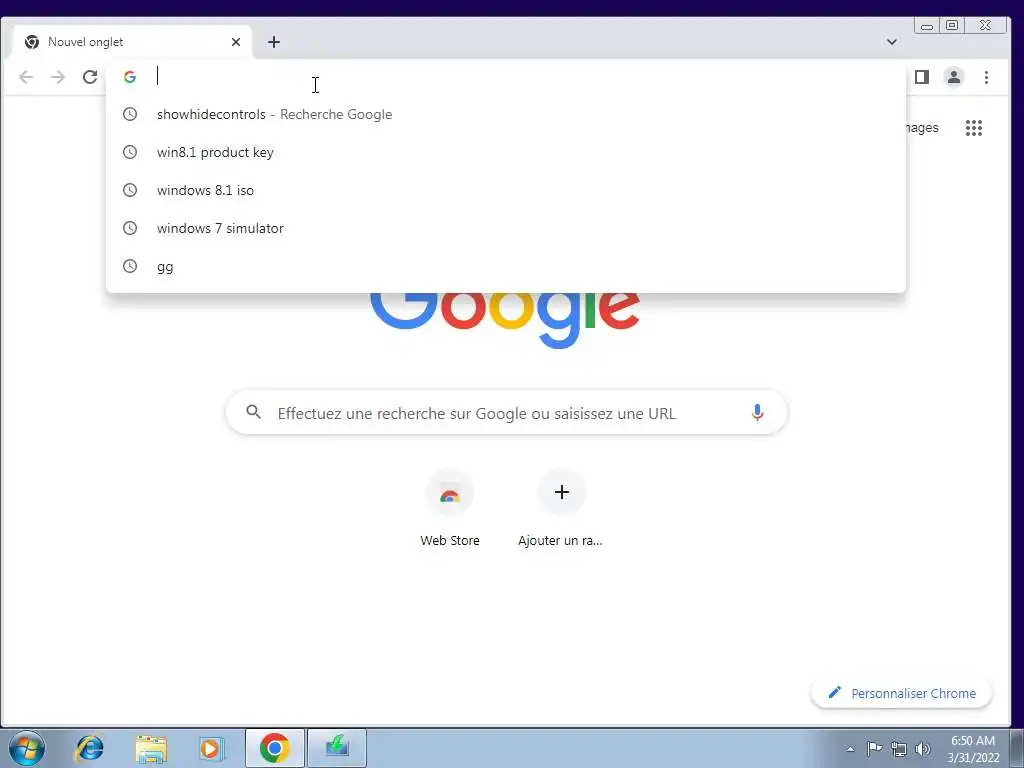
Task: Click into the address bar field
Action: [505, 77]
